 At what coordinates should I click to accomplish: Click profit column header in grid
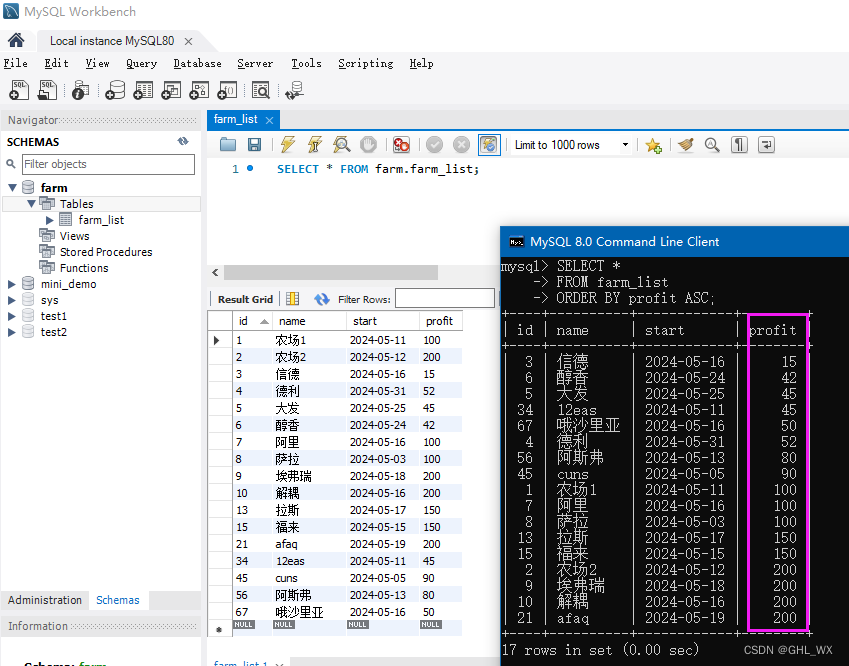click(x=439, y=321)
